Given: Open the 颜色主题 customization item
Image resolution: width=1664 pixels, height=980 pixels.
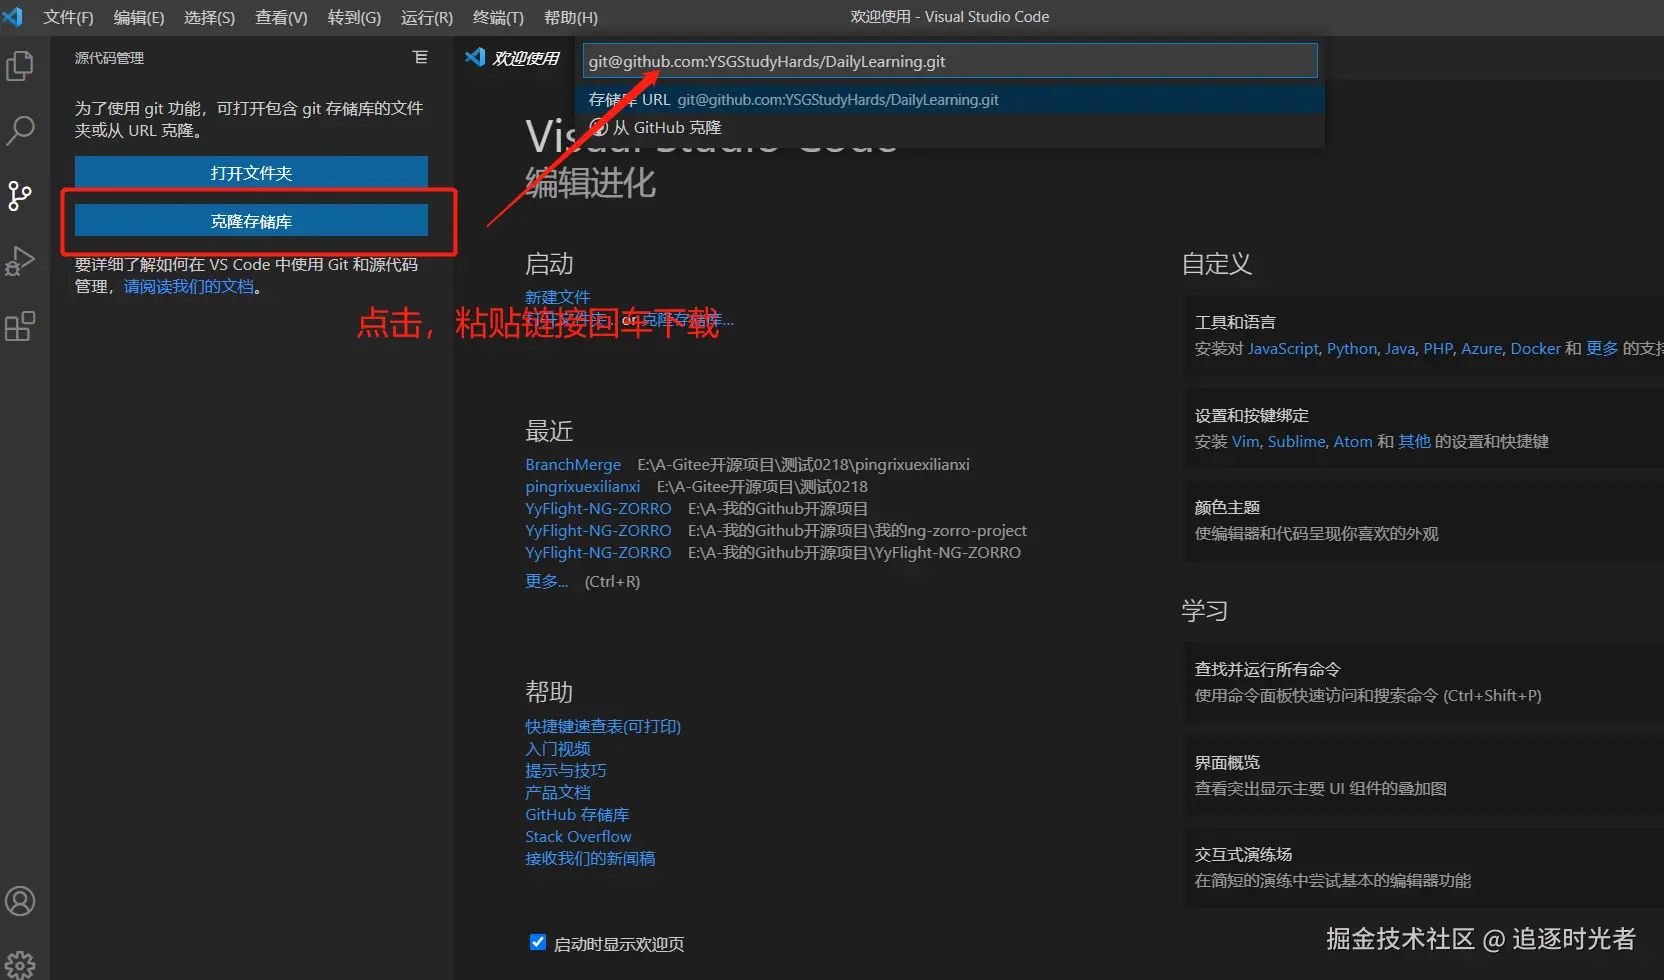Looking at the screenshot, I should click(x=1424, y=520).
